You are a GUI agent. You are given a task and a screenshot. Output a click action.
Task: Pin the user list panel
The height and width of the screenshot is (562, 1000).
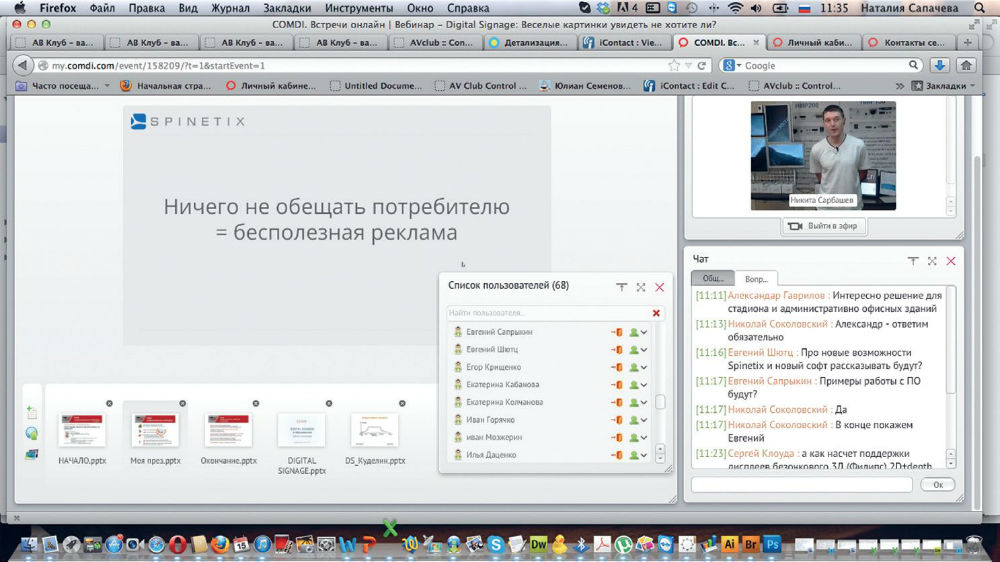click(x=621, y=287)
